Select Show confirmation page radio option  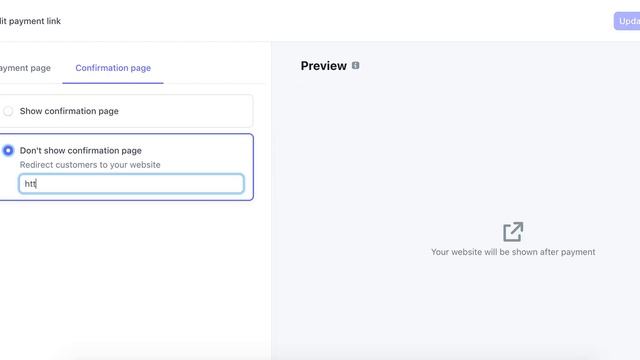[x=8, y=111]
